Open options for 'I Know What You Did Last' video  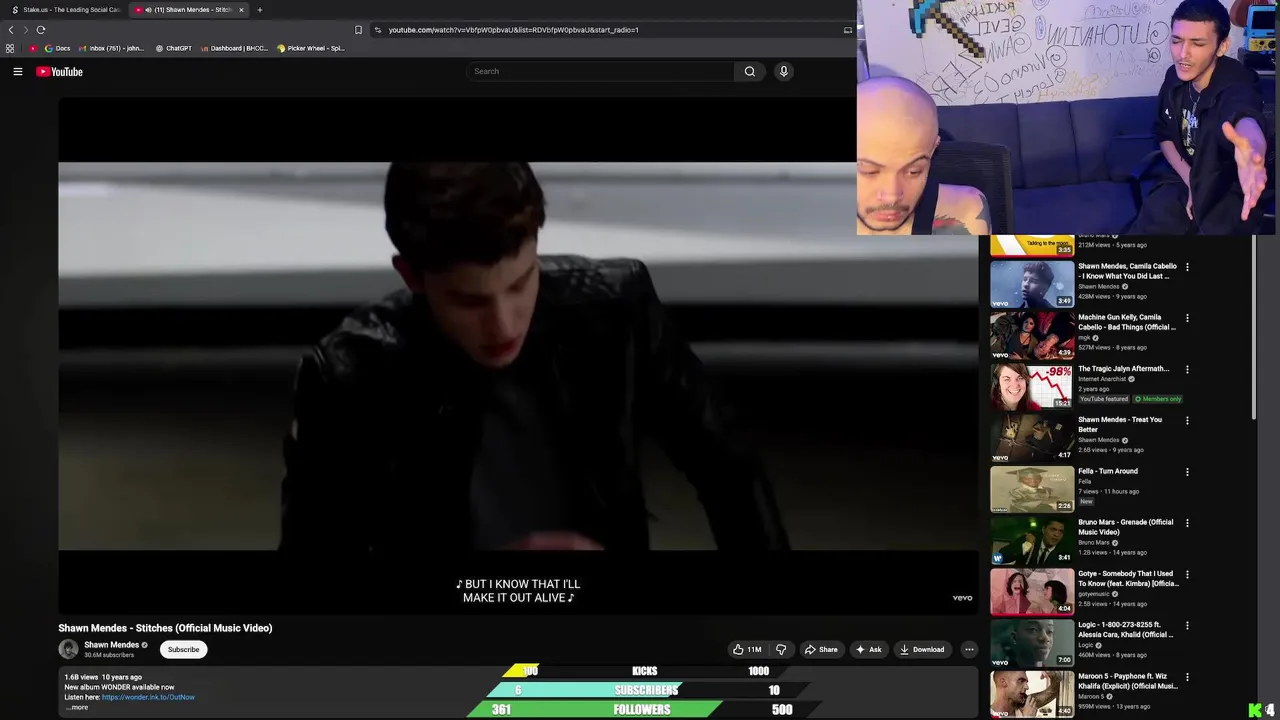1187,267
